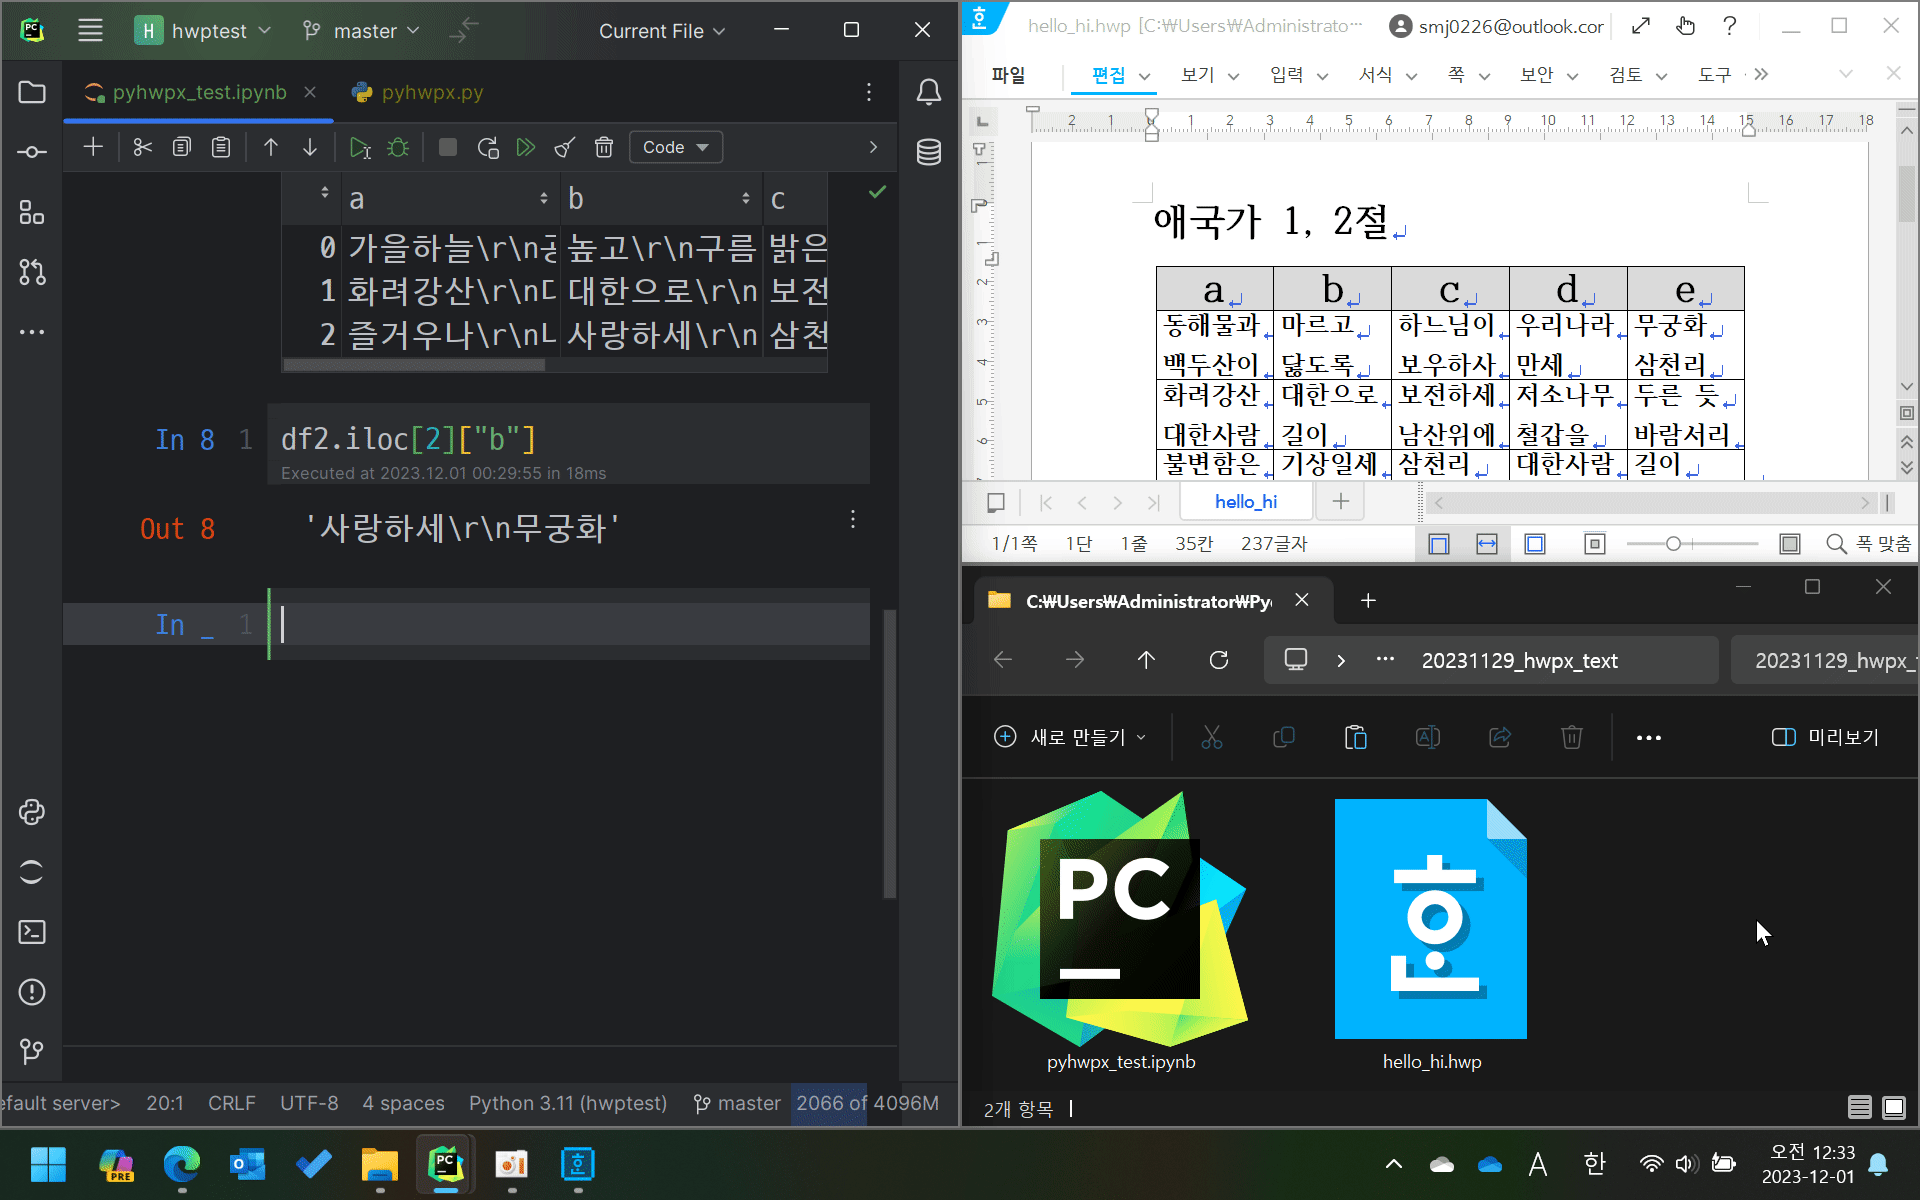Click the Run Cell and Select Below icon

point(360,148)
